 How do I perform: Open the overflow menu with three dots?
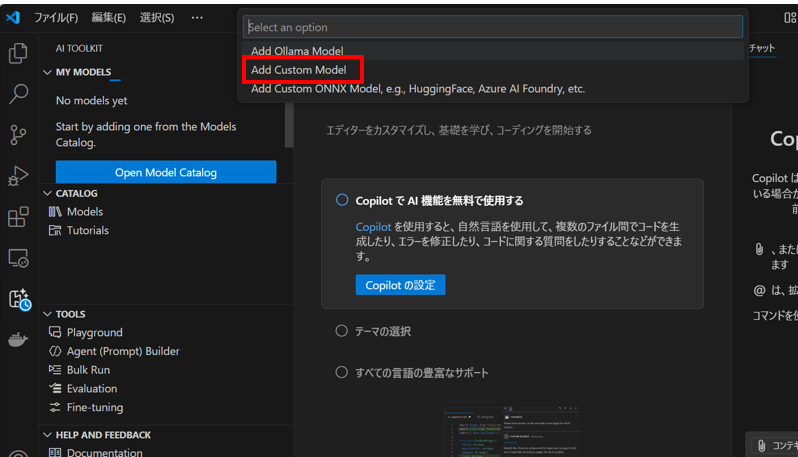tap(197, 18)
